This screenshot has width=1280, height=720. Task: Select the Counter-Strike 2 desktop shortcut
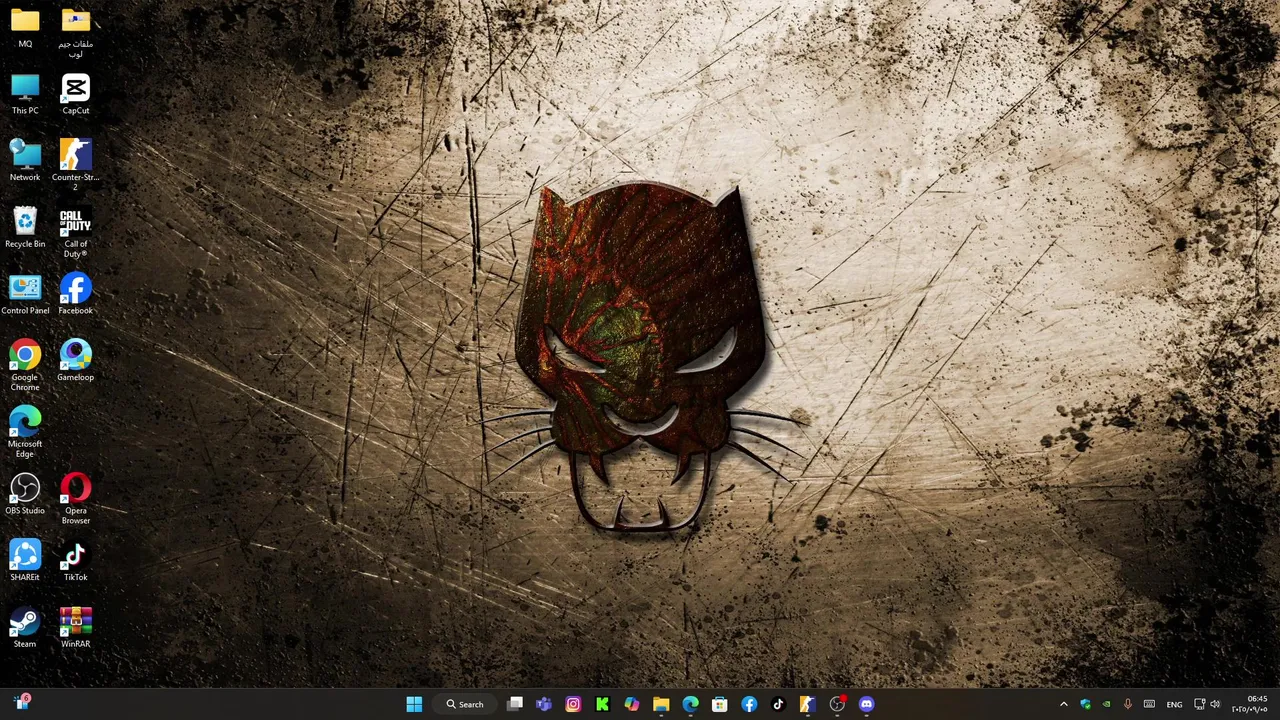[x=75, y=165]
